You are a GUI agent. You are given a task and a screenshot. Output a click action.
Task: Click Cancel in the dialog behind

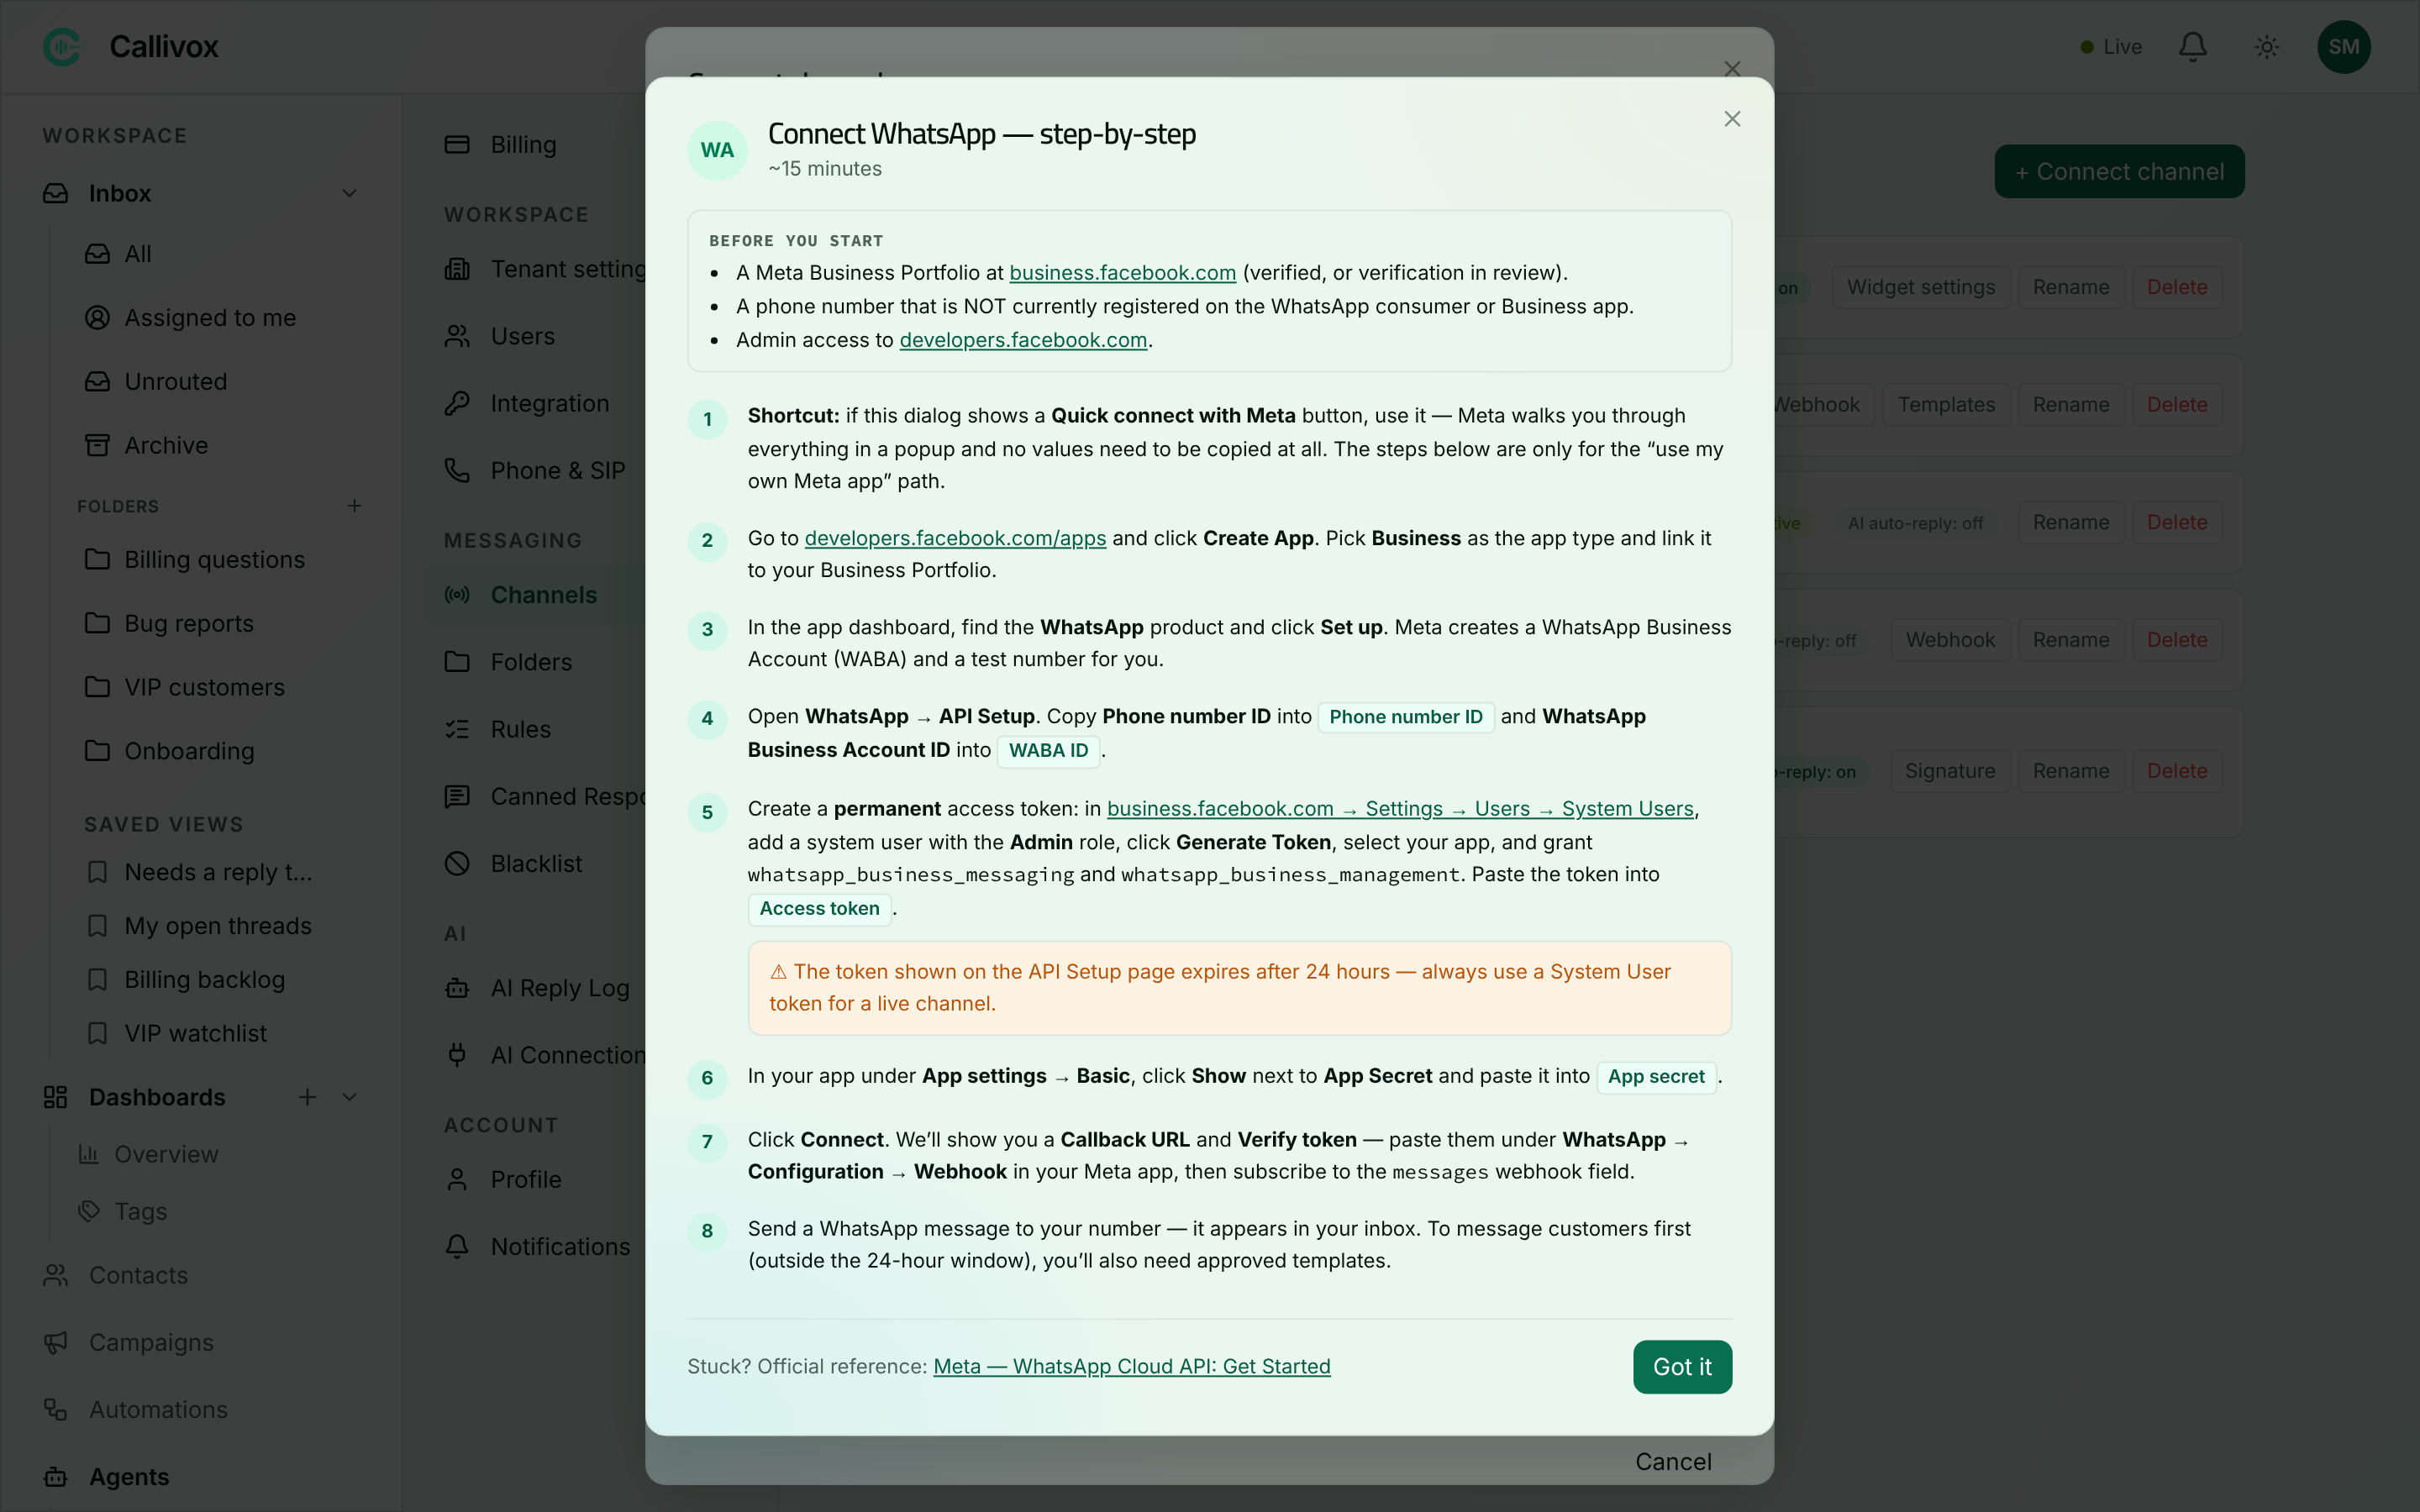[1673, 1462]
